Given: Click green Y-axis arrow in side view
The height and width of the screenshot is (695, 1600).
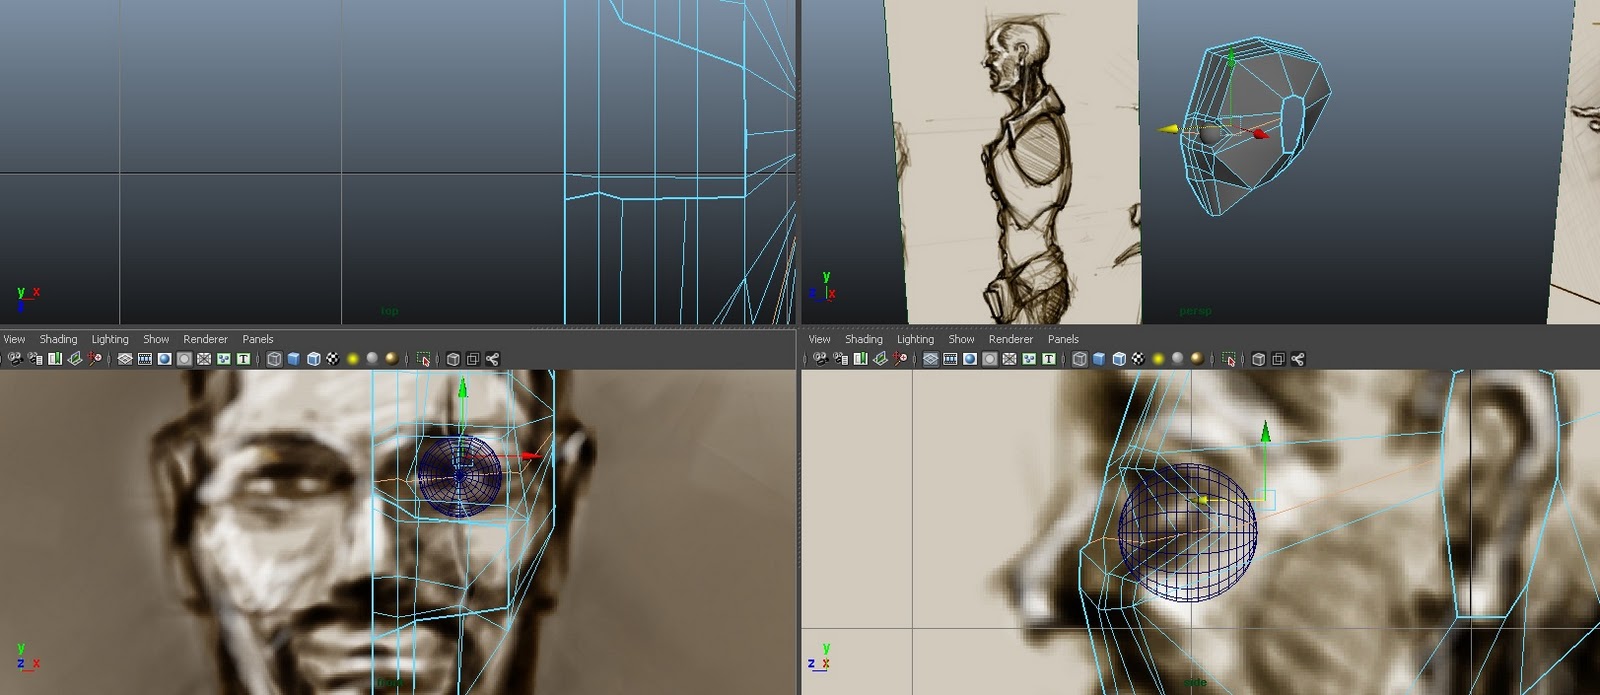Looking at the screenshot, I should (1265, 431).
